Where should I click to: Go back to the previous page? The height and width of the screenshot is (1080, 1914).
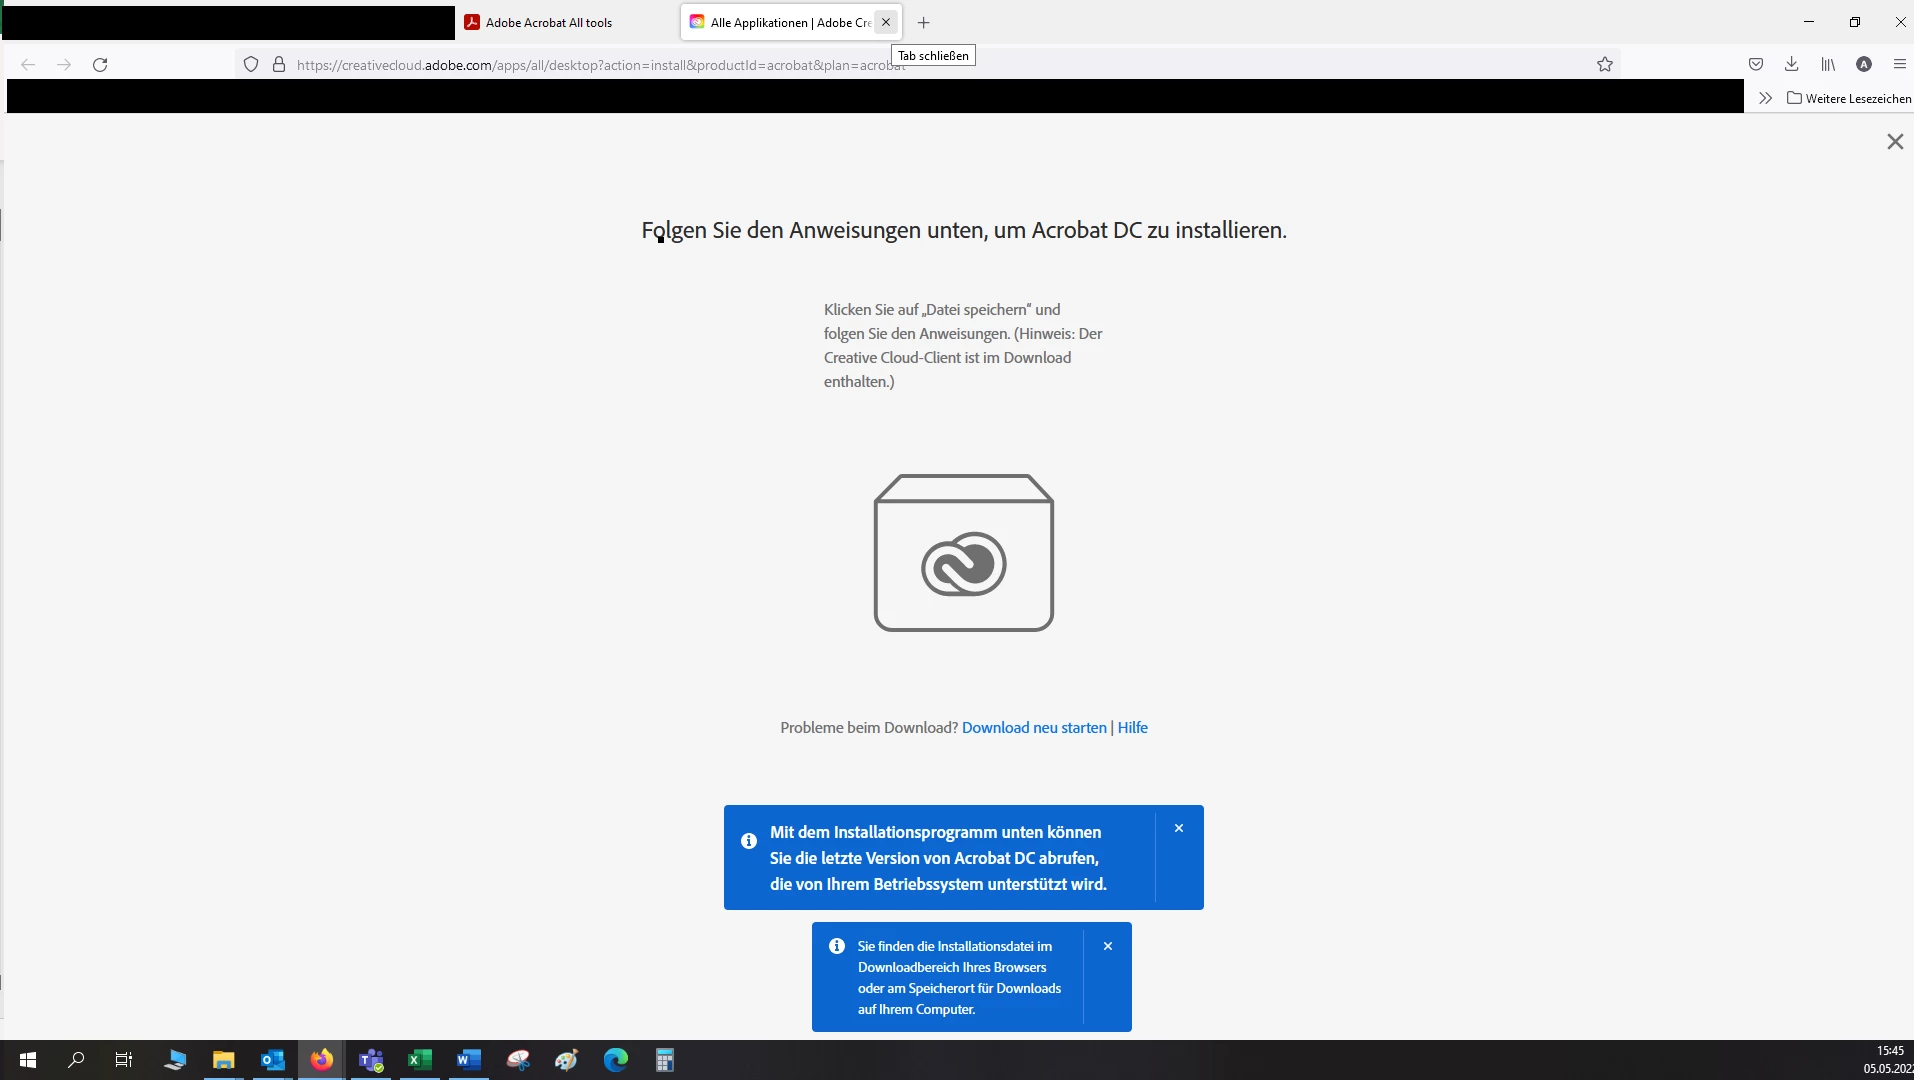click(28, 64)
